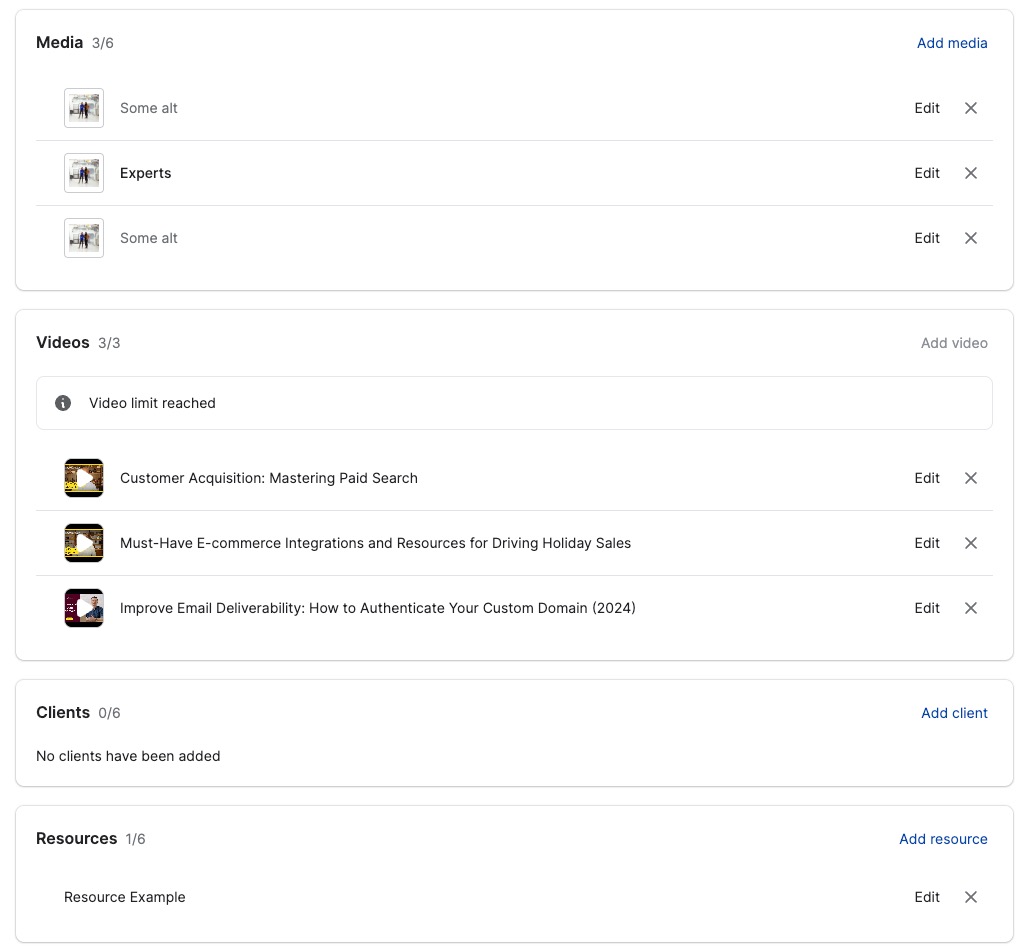Delete the Resource Example entry
Image resolution: width=1020 pixels, height=951 pixels.
(x=970, y=897)
